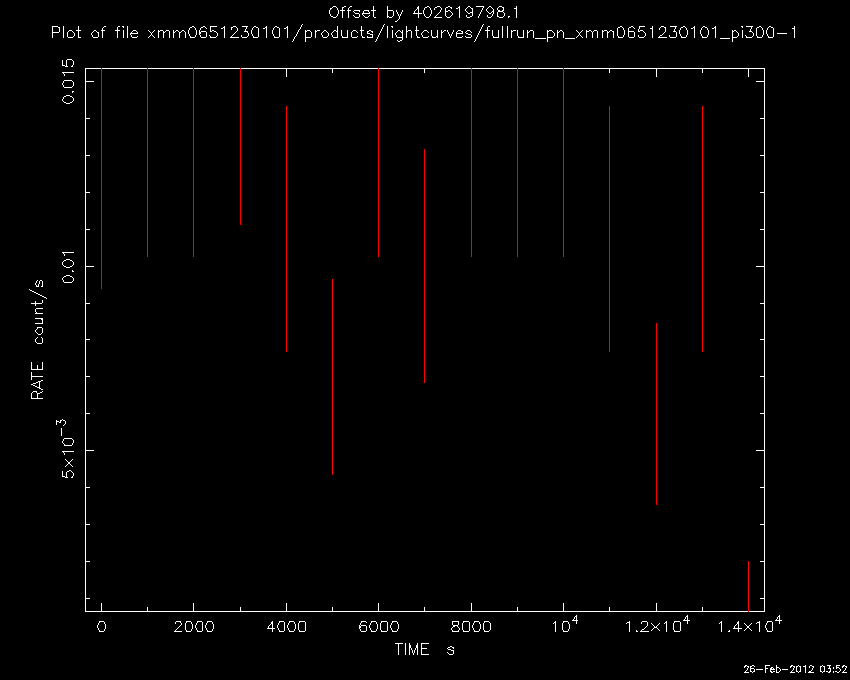Click the 26-Feb-2012 03:52 timestamp
The height and width of the screenshot is (680, 850).
tap(795, 670)
